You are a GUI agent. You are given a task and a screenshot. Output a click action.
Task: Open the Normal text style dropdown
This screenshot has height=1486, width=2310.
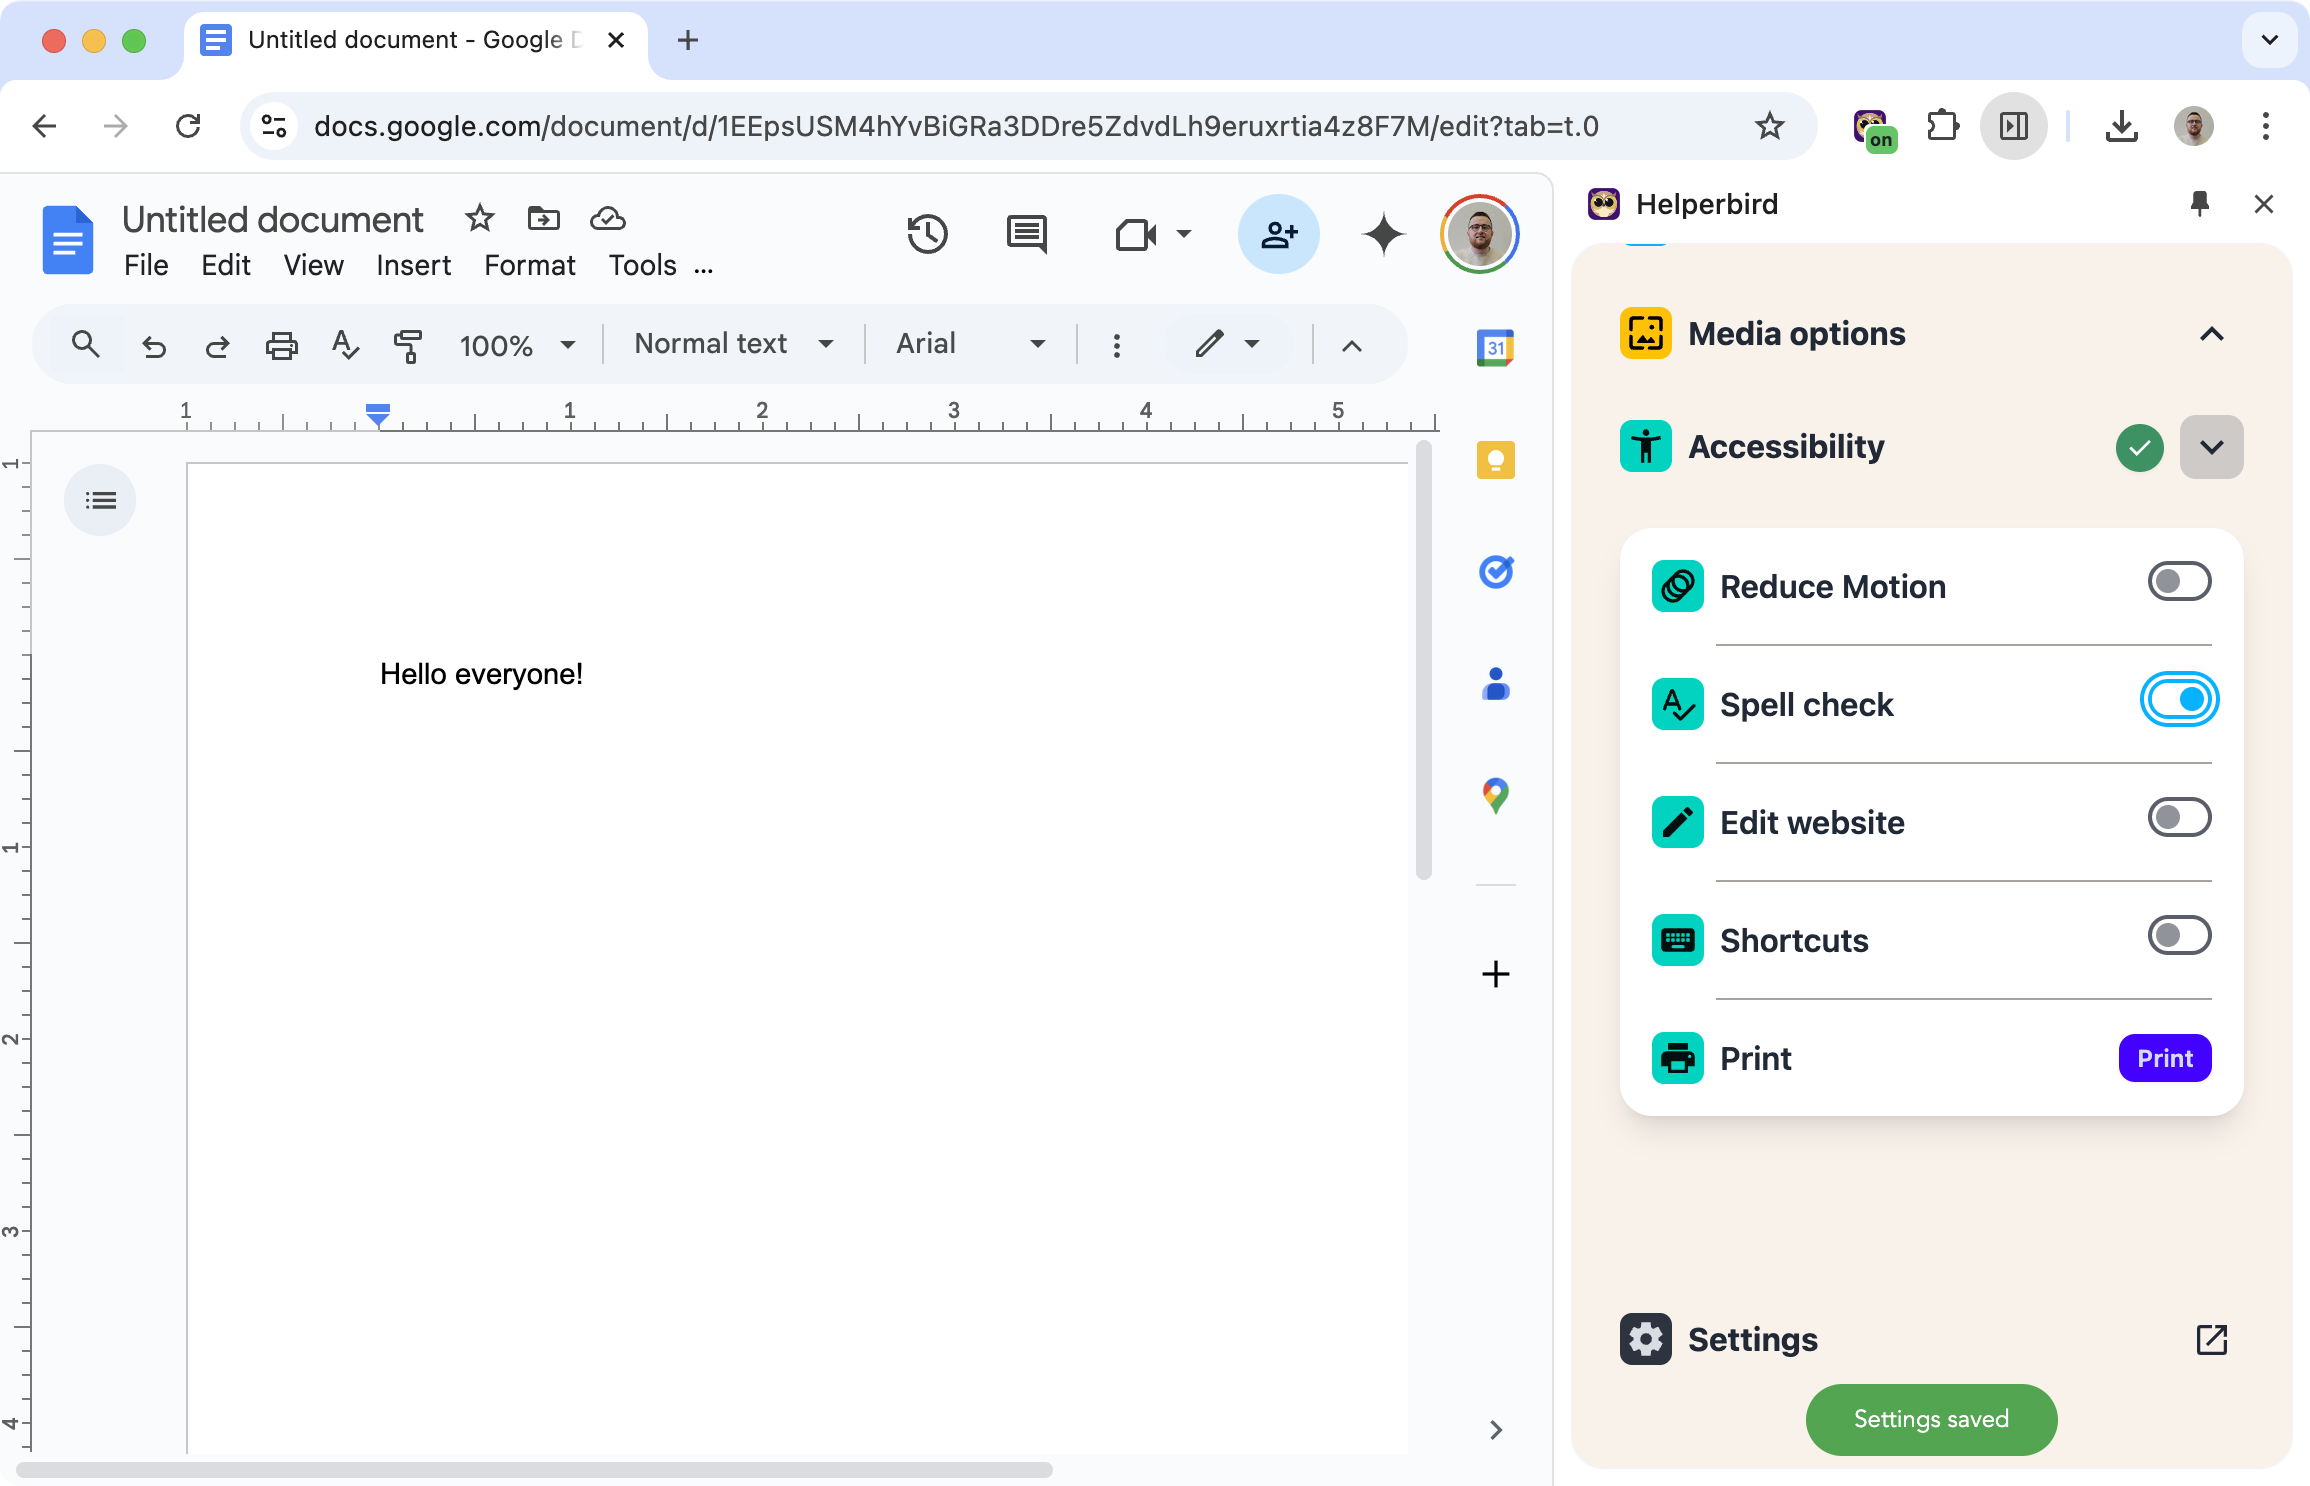click(733, 344)
